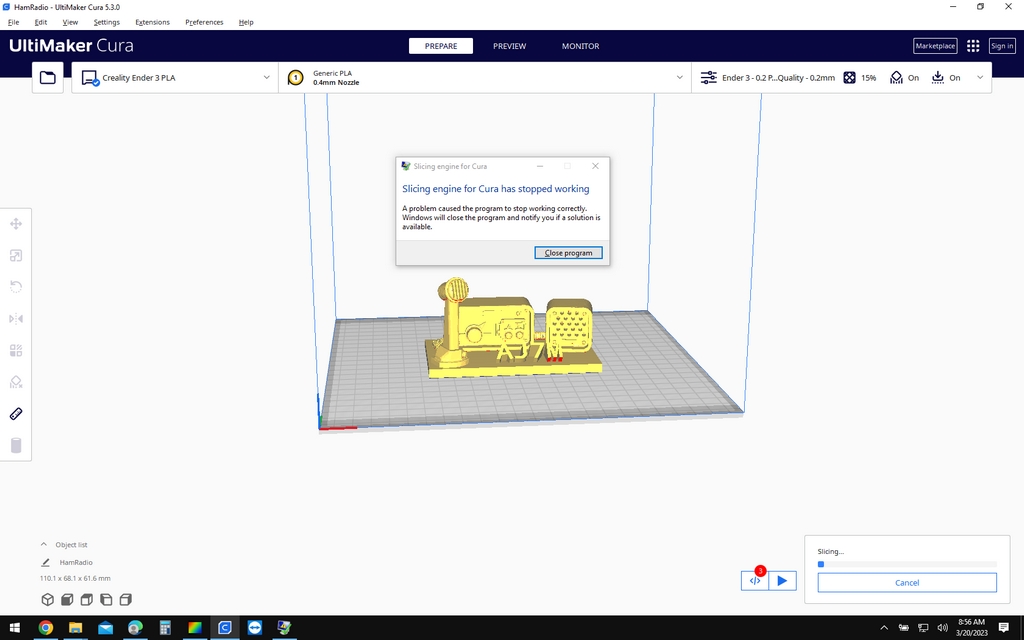The height and width of the screenshot is (640, 1024).
Task: Open the Settings menu
Action: pos(106,22)
